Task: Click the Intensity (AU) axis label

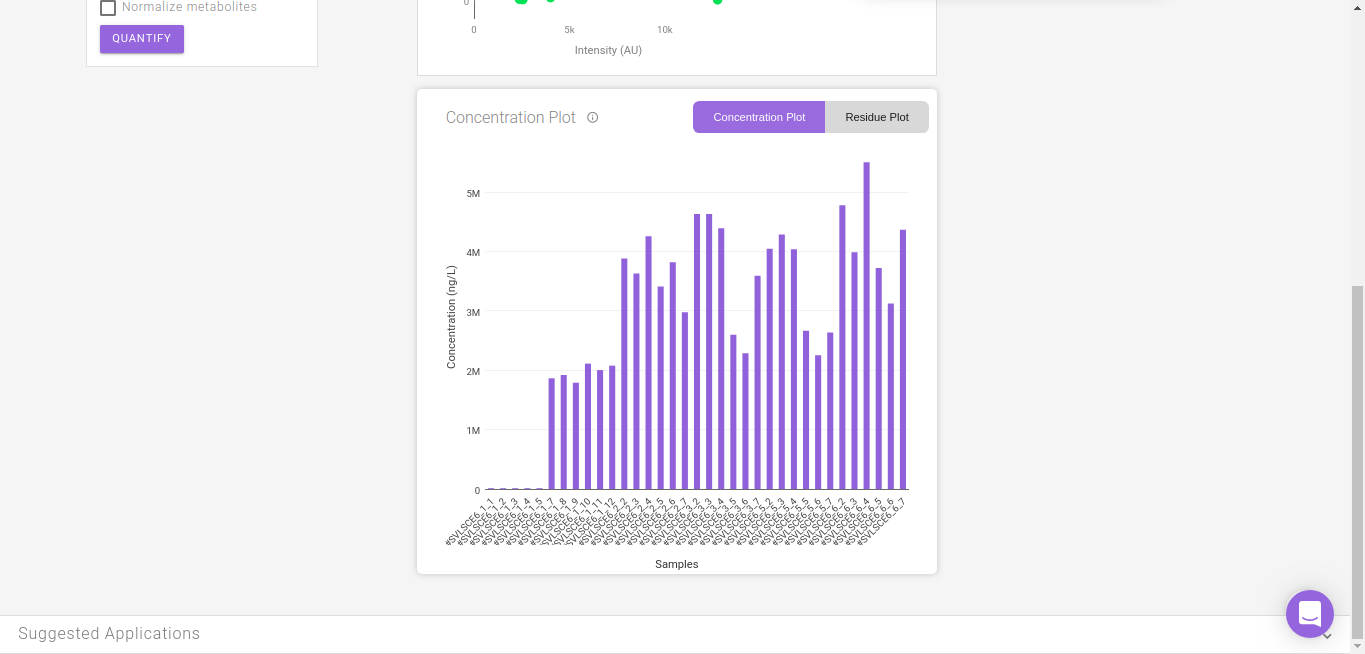Action: click(x=608, y=50)
